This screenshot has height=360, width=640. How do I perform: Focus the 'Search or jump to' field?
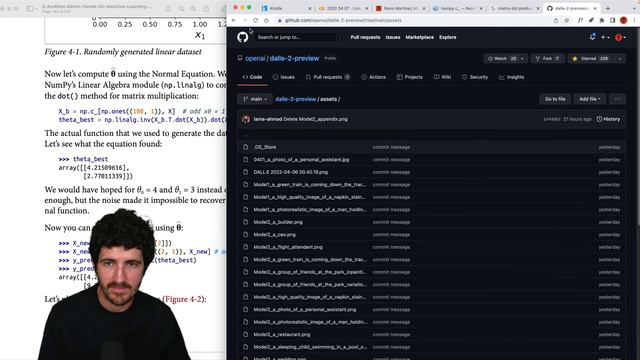pos(300,37)
